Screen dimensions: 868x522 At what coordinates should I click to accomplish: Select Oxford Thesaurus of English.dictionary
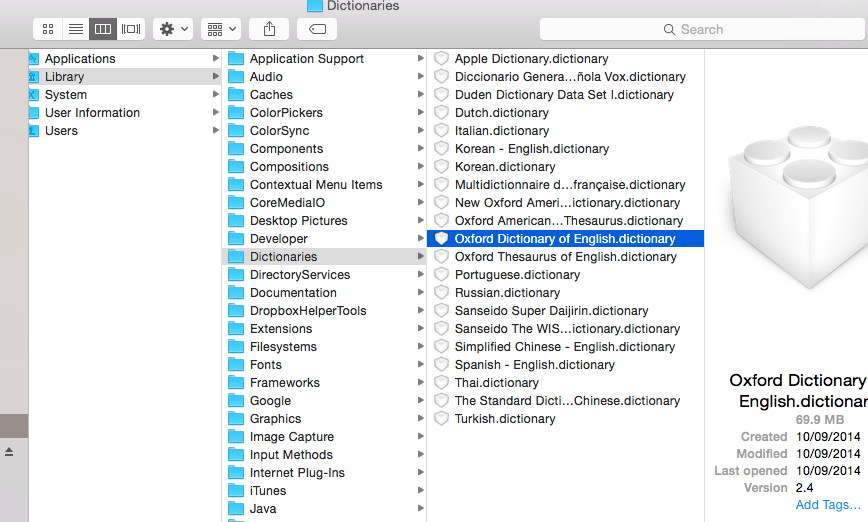(566, 256)
